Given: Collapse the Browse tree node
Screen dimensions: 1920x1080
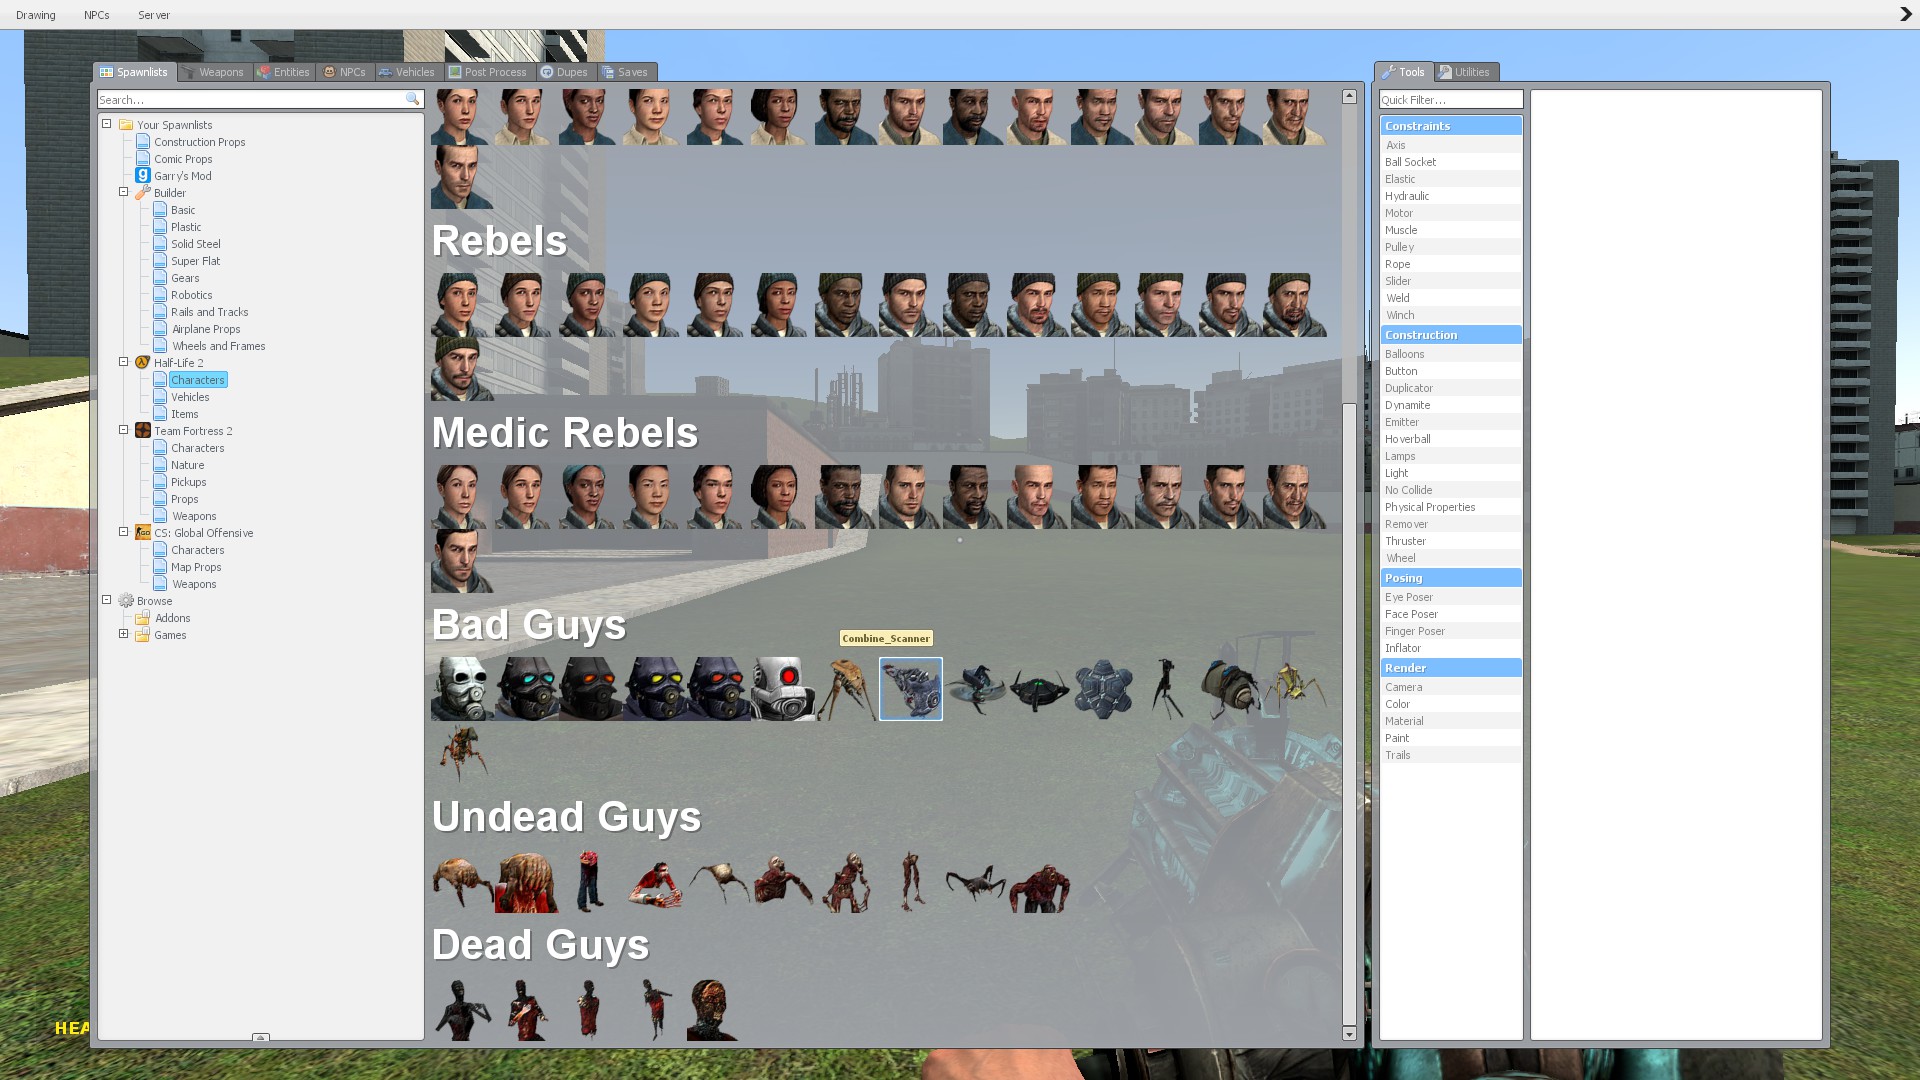Looking at the screenshot, I should click(x=107, y=600).
